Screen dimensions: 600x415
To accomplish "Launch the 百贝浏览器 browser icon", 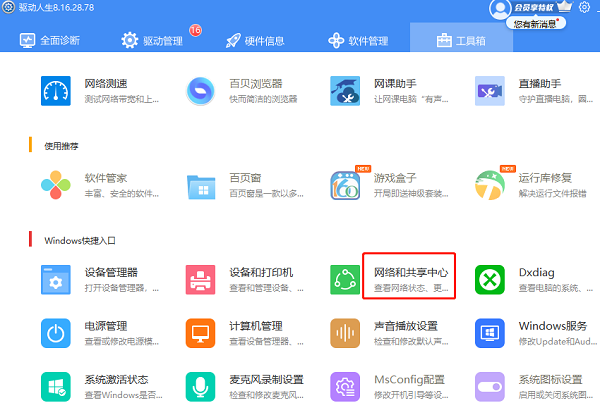I will [200, 91].
